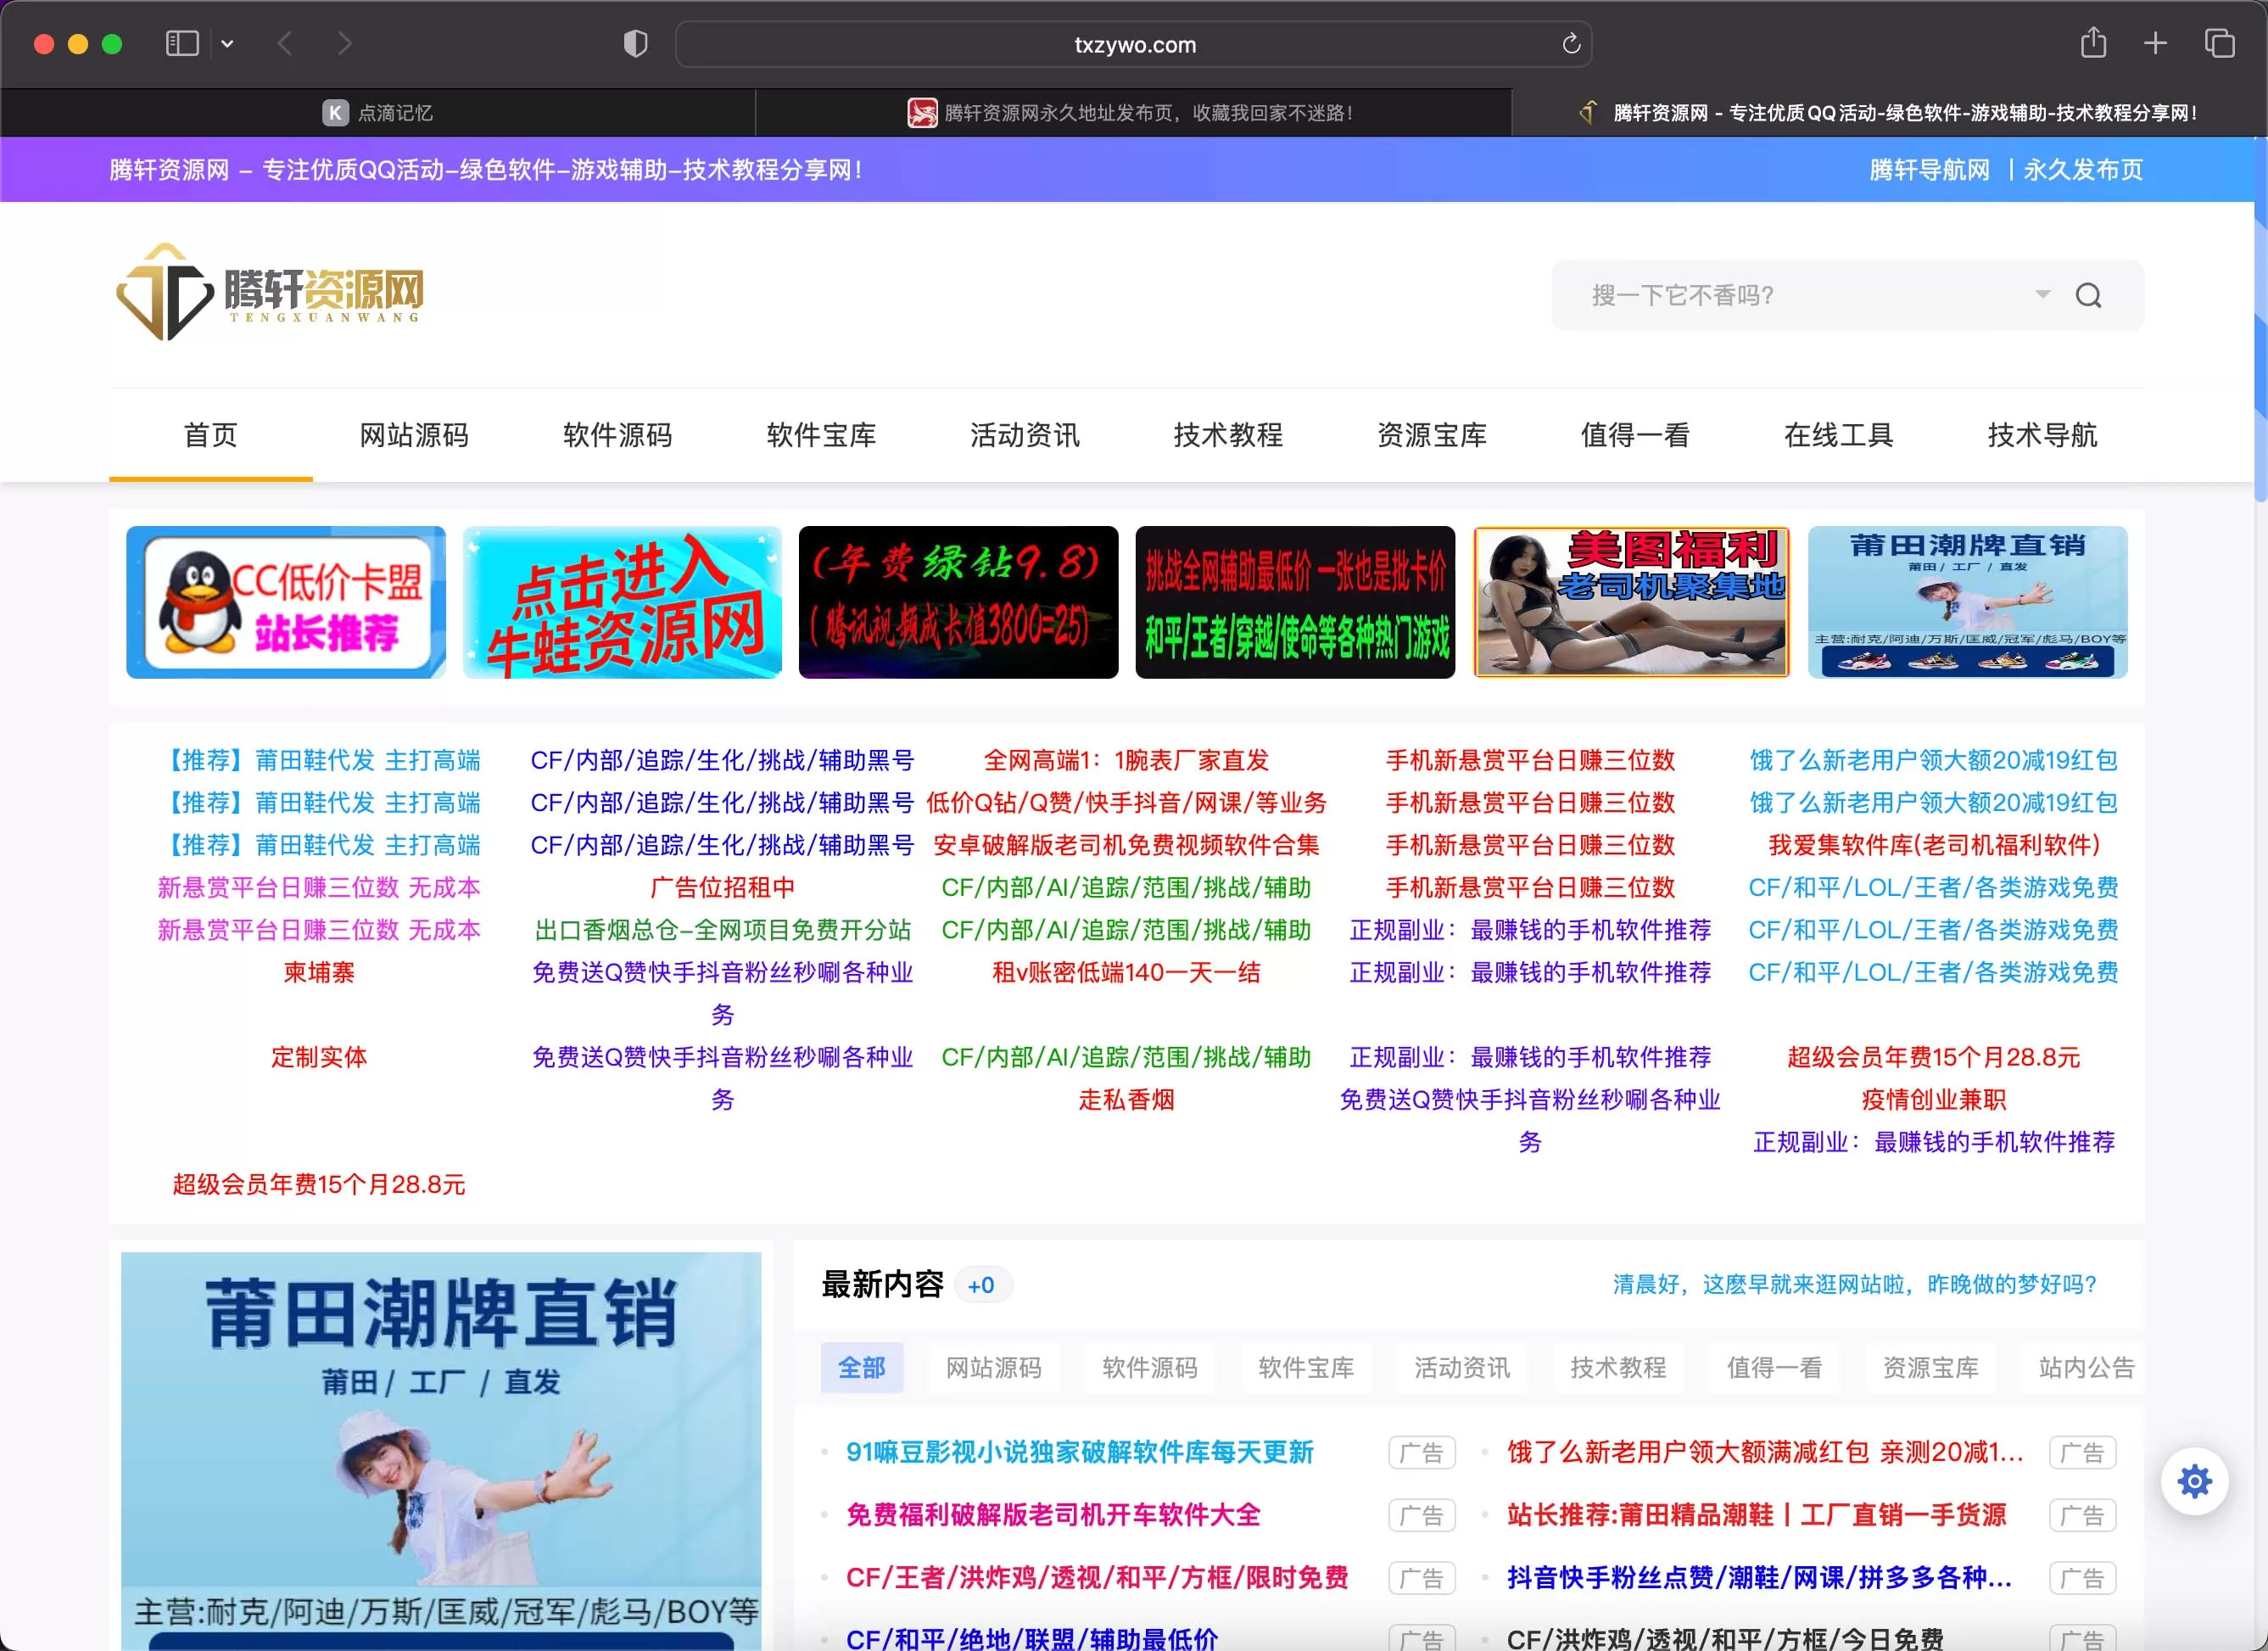Viewport: 2268px width, 1651px height.
Task: Open the 疫情创业兼职 link
Action: tap(1933, 1099)
